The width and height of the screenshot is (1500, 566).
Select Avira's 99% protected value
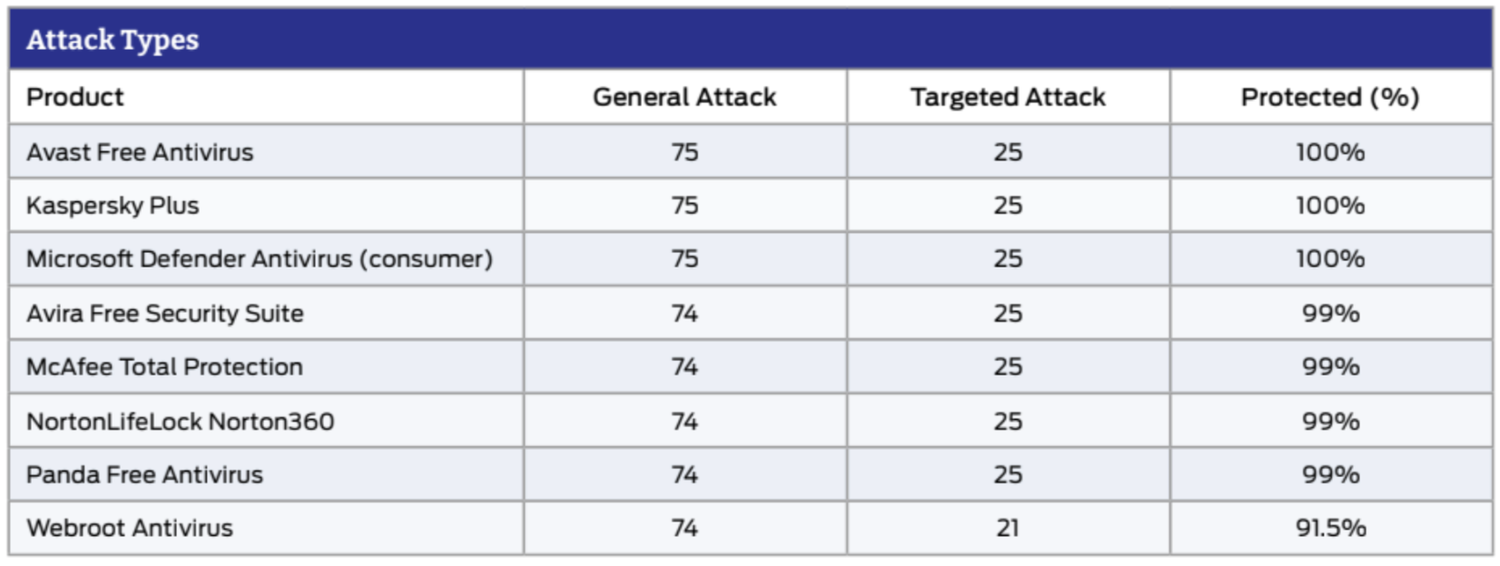pyautogui.click(x=1330, y=313)
